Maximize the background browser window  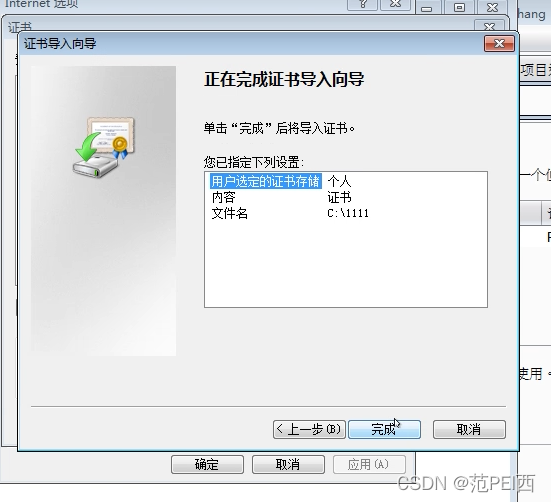pos(459,7)
